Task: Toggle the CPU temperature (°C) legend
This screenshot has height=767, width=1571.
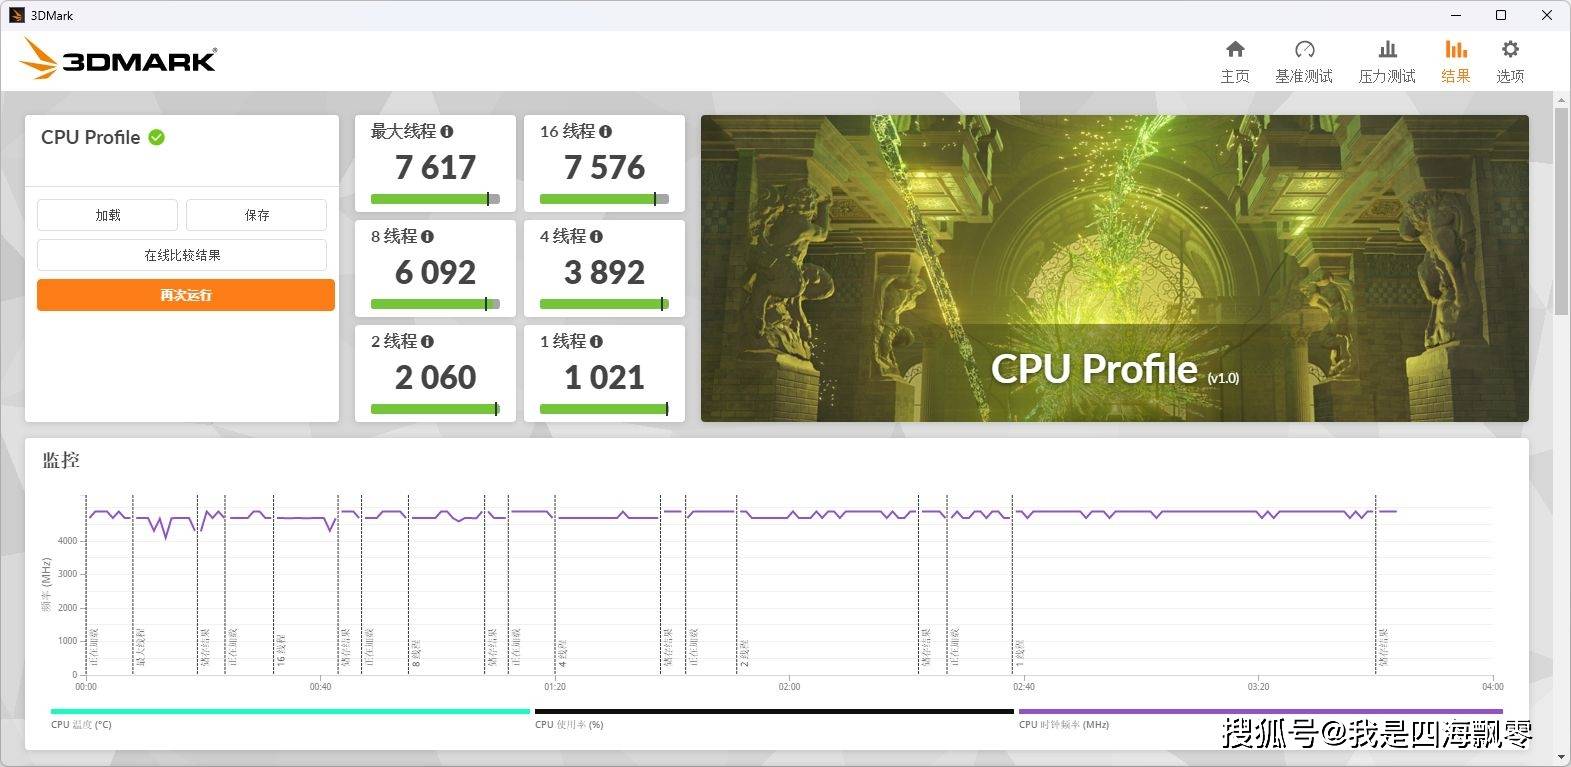Action: click(x=290, y=718)
